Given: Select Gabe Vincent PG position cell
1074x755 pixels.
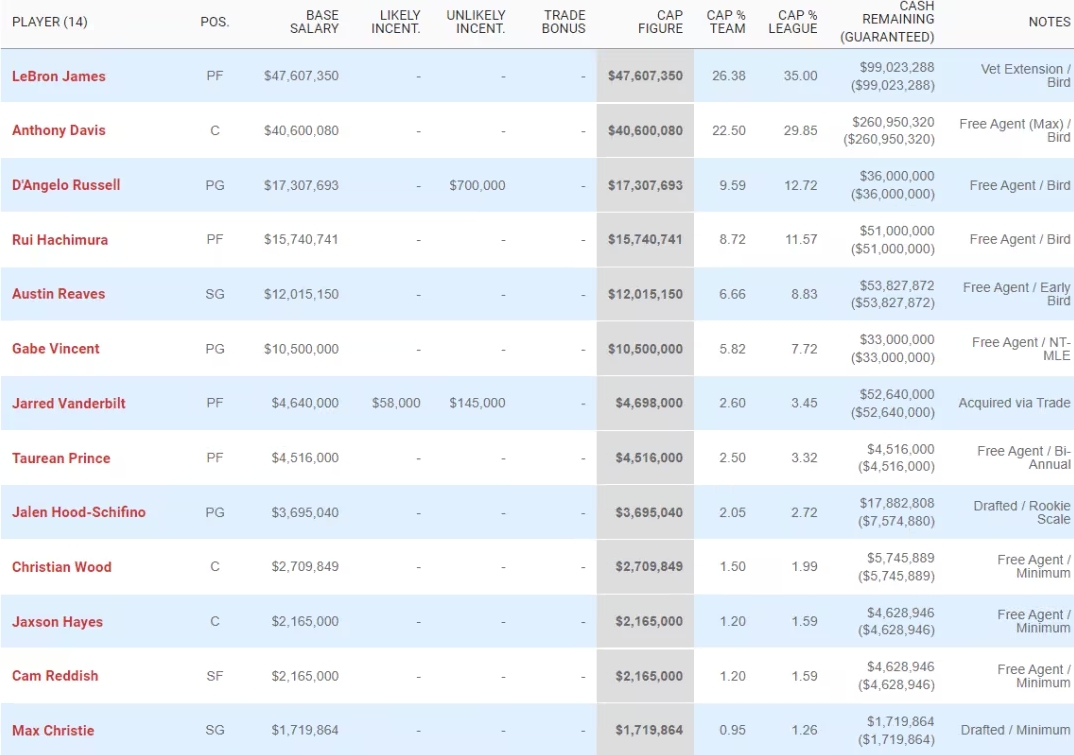Looking at the screenshot, I should [x=215, y=349].
